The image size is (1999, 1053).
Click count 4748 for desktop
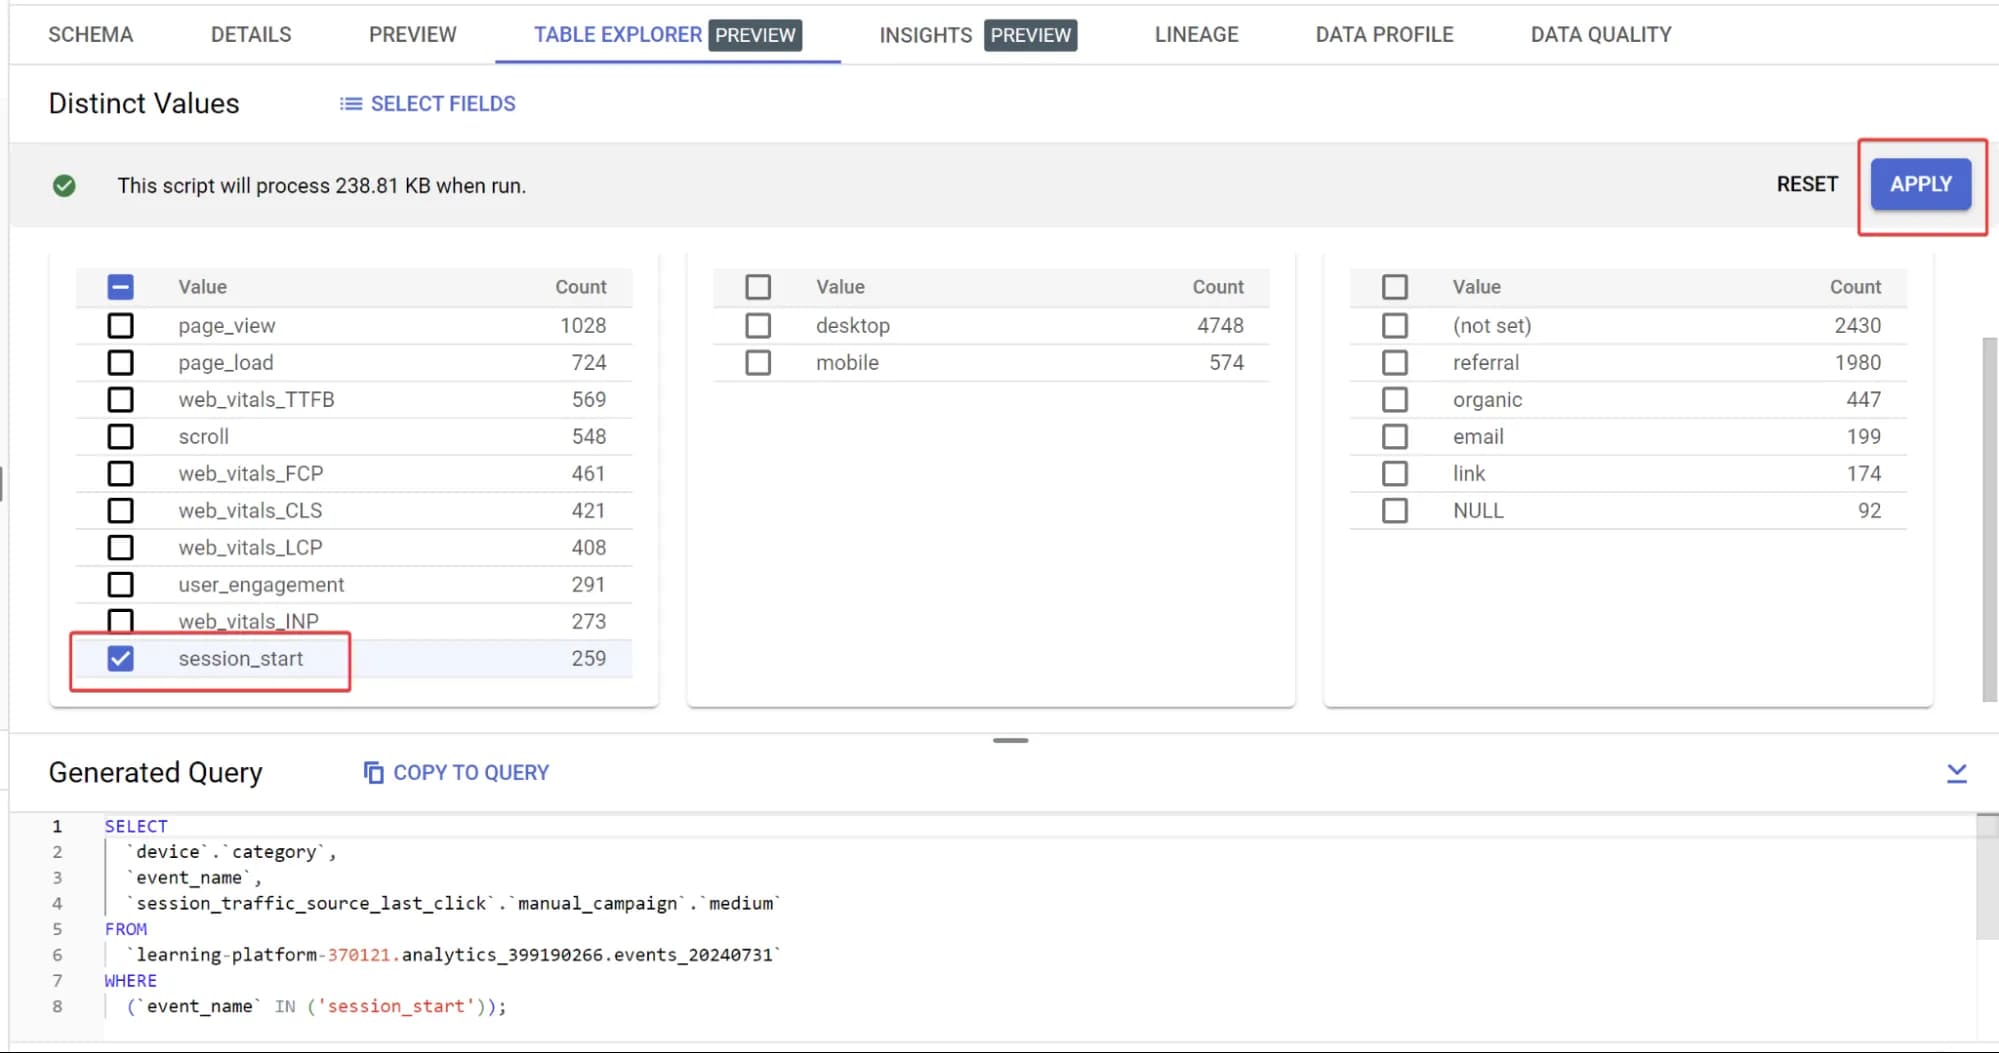(x=1220, y=326)
